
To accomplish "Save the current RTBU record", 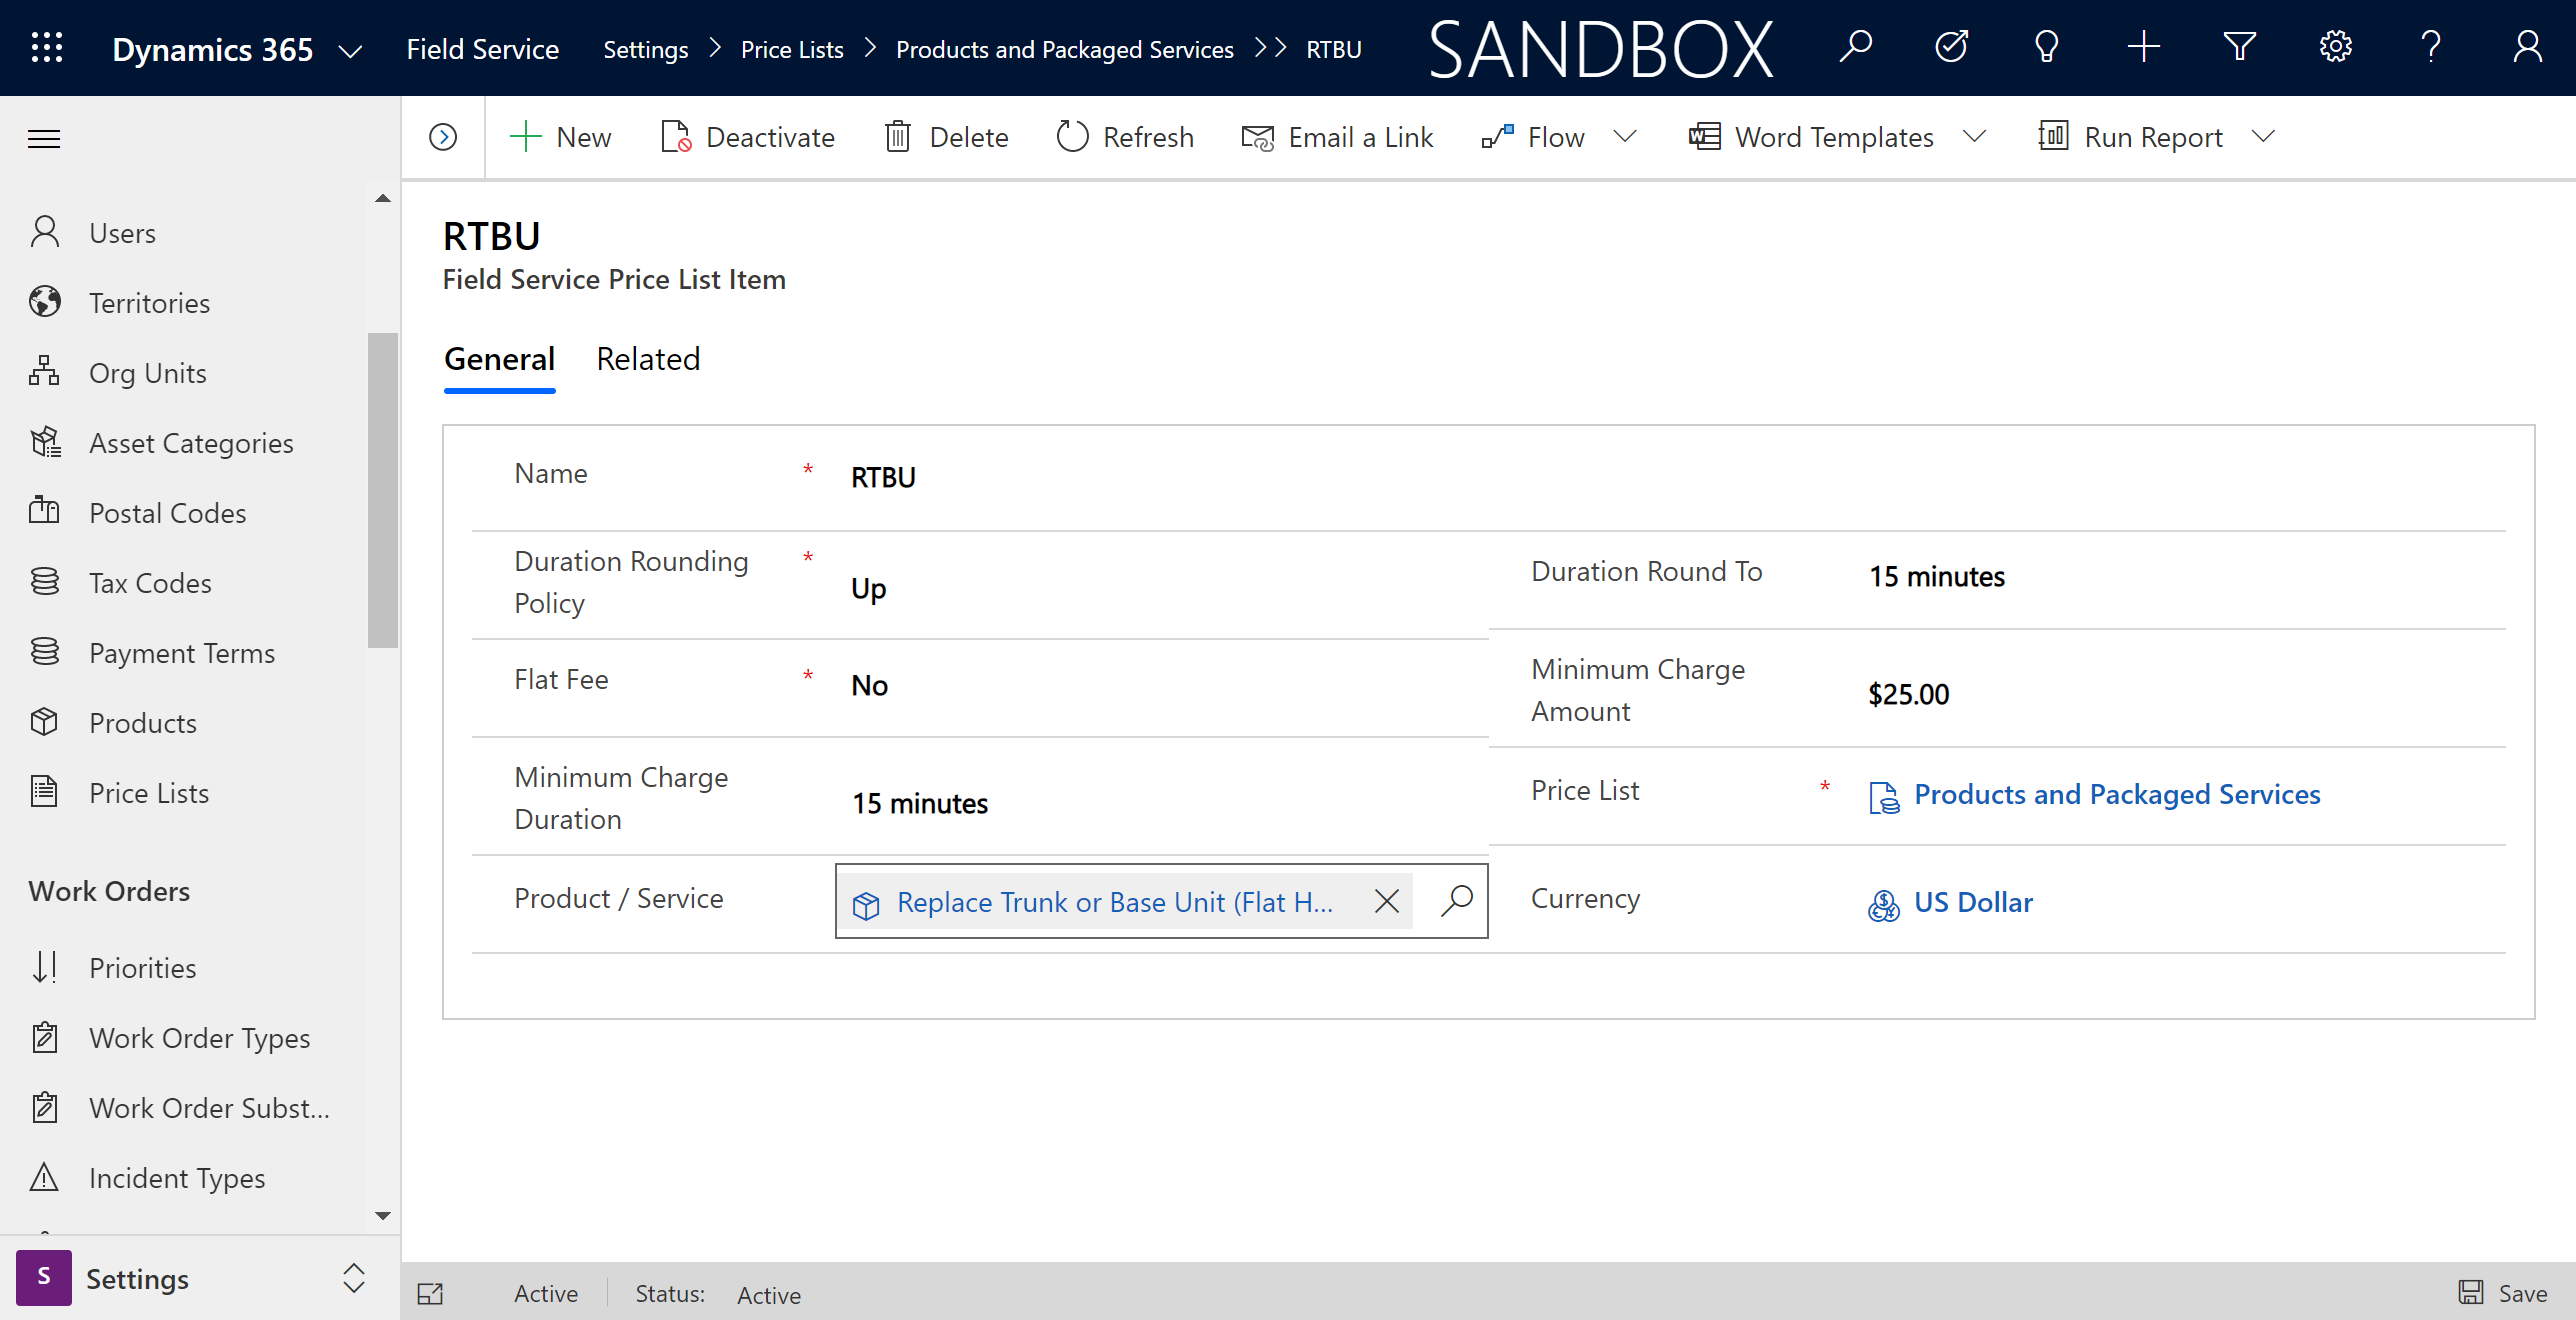I will coord(2512,1291).
